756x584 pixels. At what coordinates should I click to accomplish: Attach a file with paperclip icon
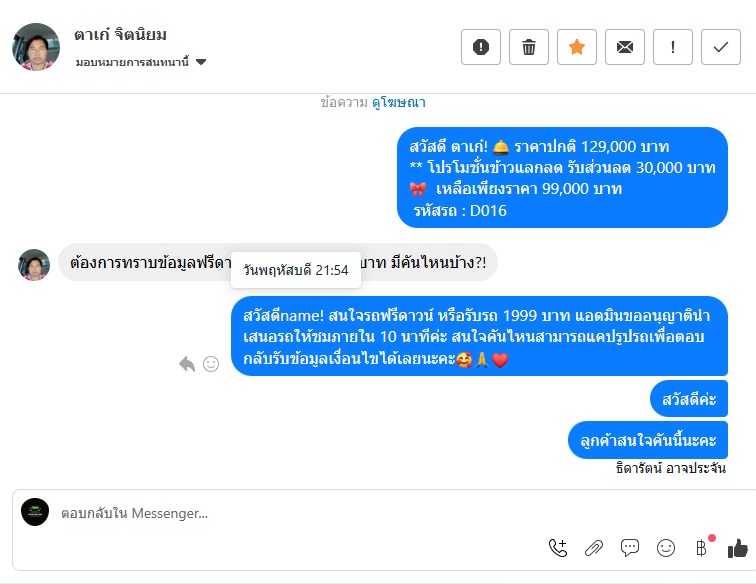tap(594, 548)
